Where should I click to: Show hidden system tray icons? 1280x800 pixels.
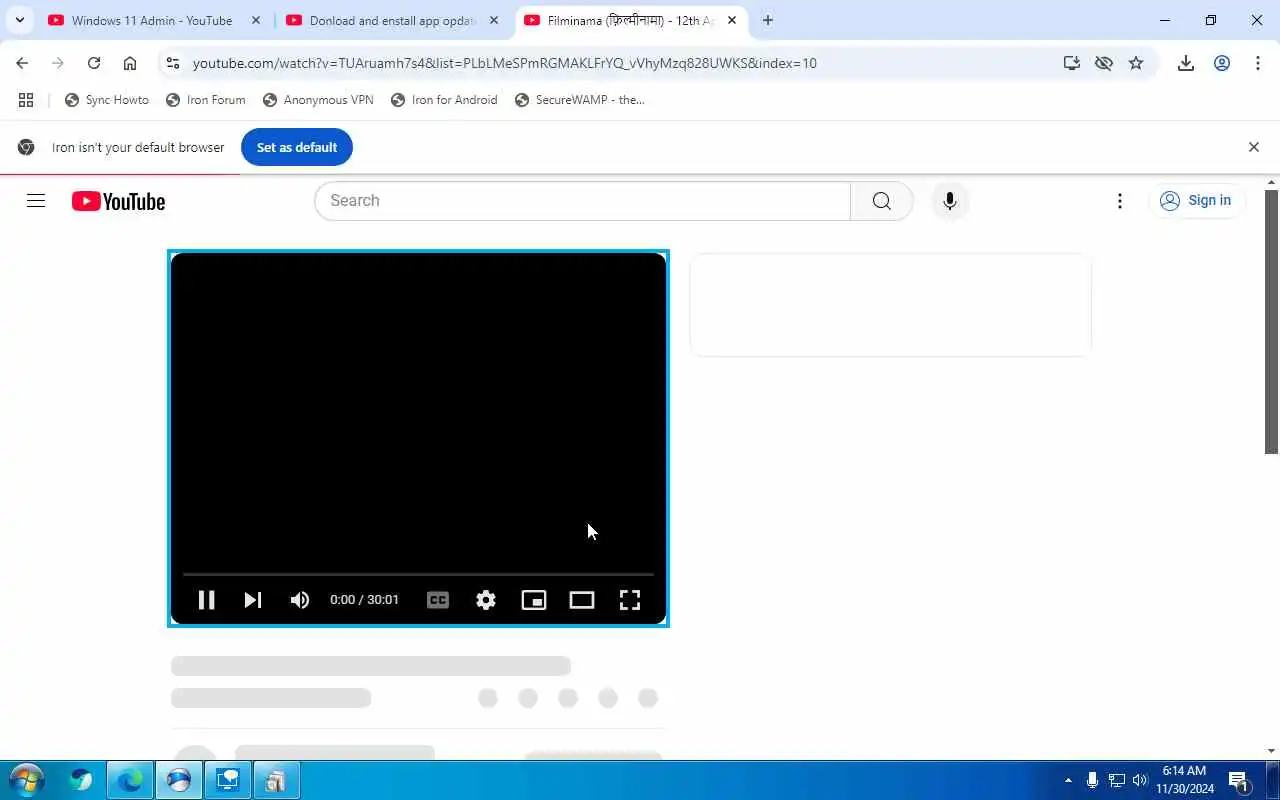1068,780
